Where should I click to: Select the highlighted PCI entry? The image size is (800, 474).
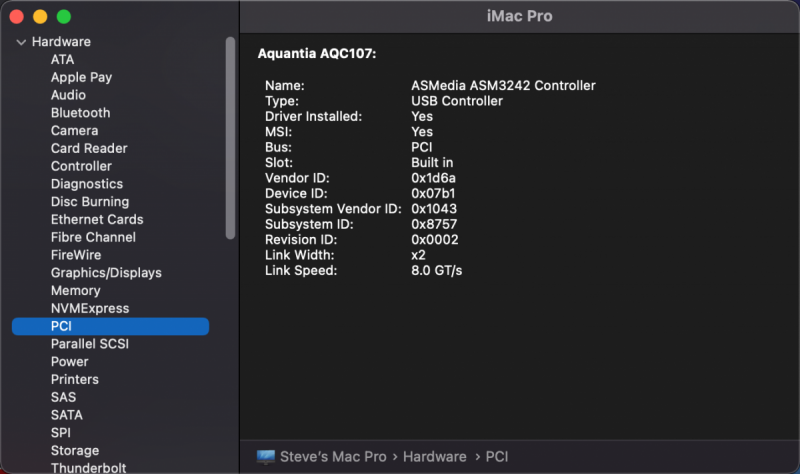pos(110,327)
